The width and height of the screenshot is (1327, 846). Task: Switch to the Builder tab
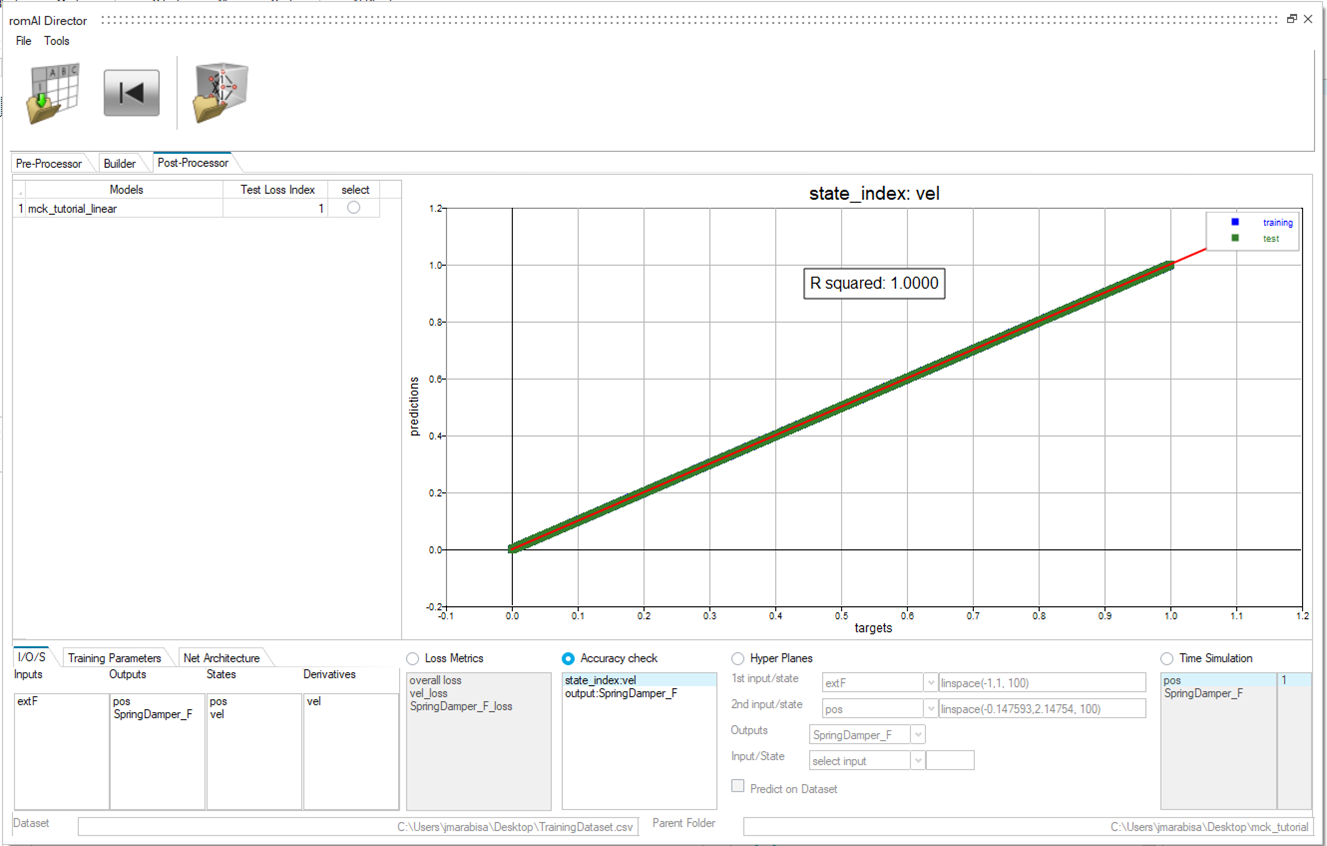coord(120,163)
